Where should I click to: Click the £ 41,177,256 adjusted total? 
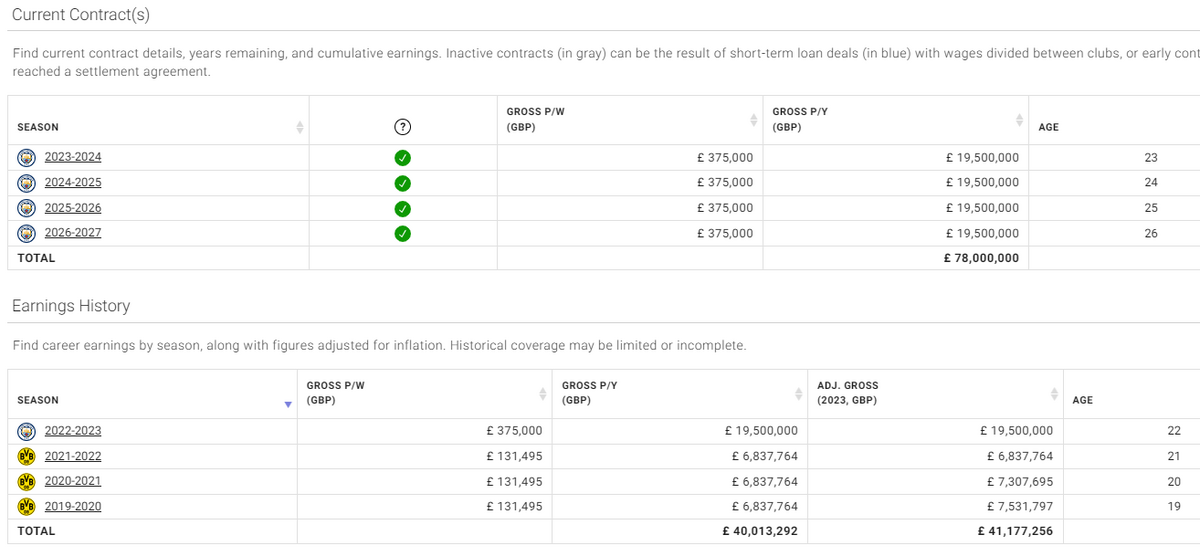click(x=1015, y=531)
